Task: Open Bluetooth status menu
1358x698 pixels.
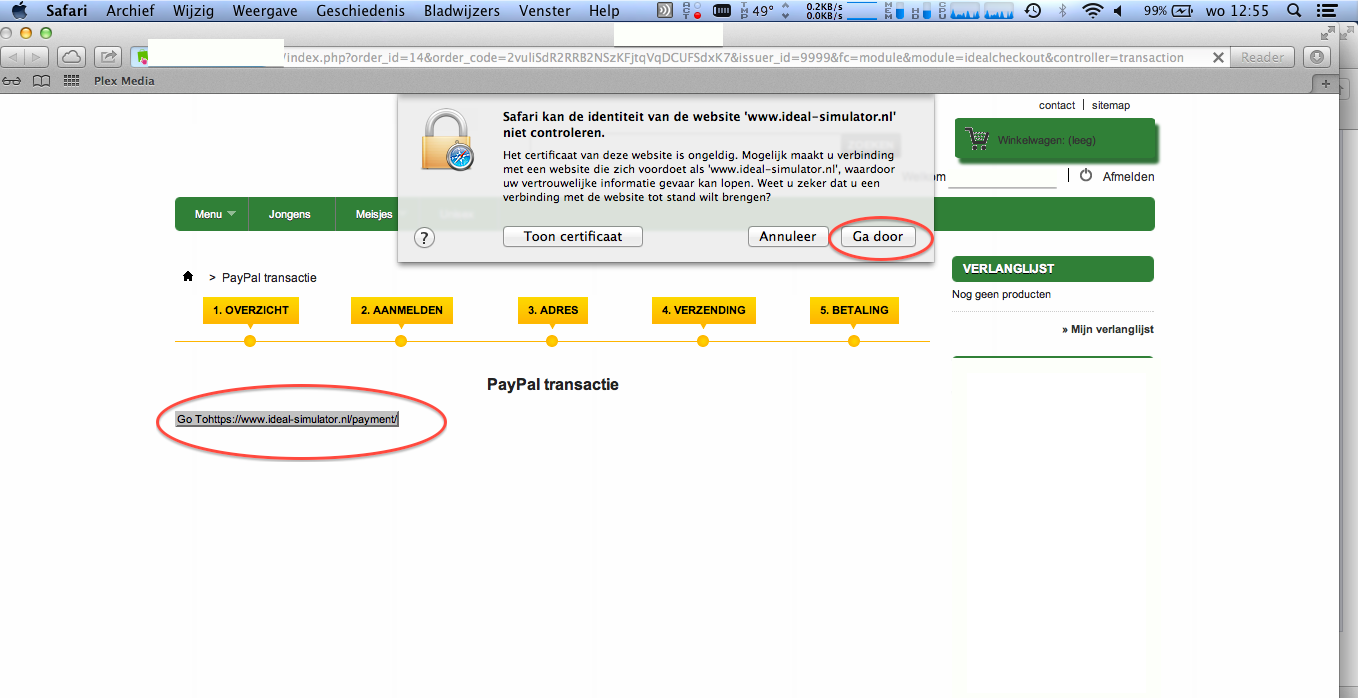Action: coord(1063,11)
